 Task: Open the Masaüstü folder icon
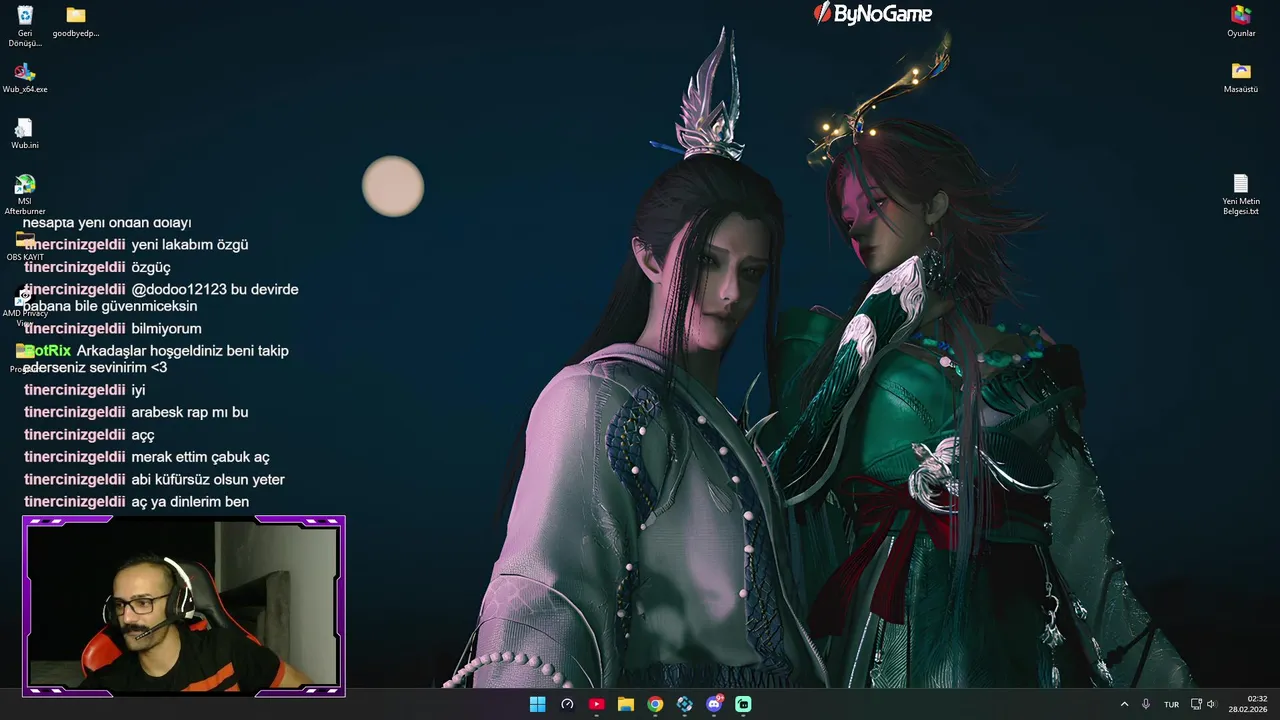[x=1241, y=78]
